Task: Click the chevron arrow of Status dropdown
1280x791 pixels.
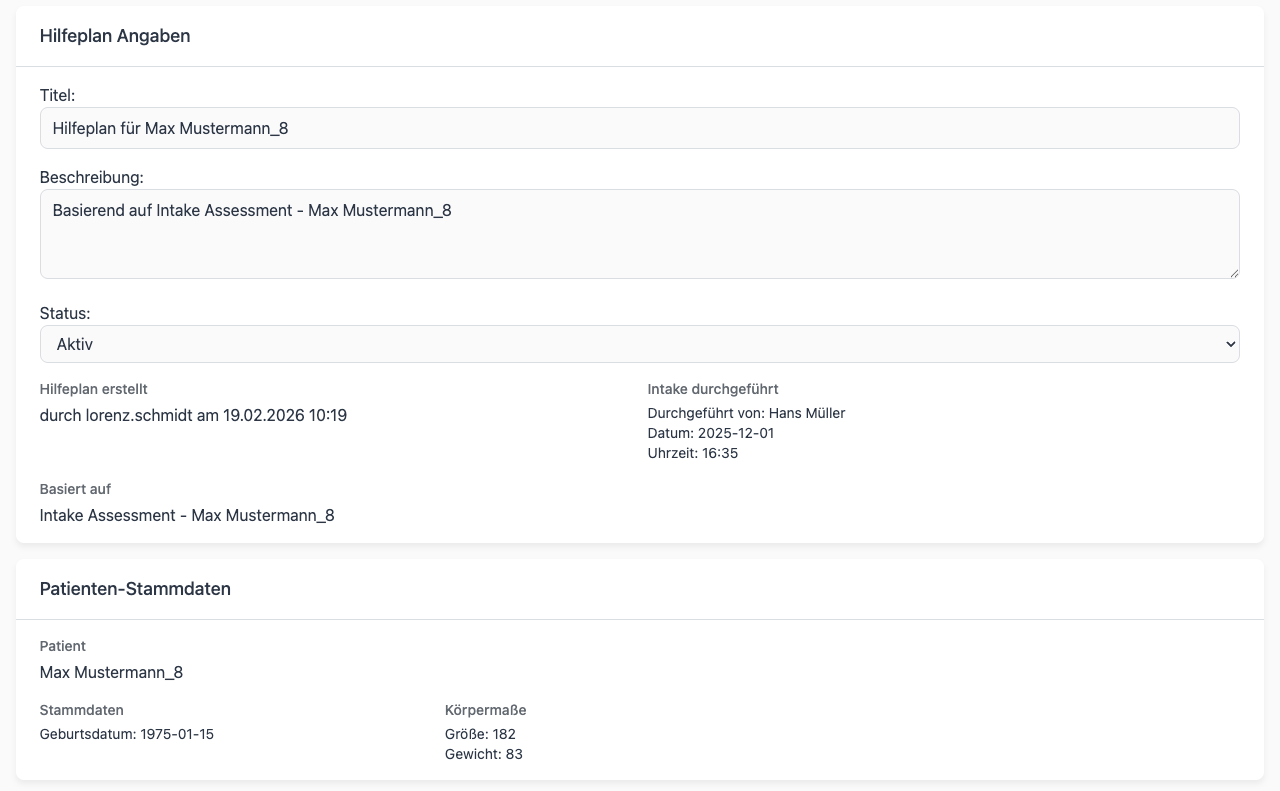Action: pos(1230,344)
